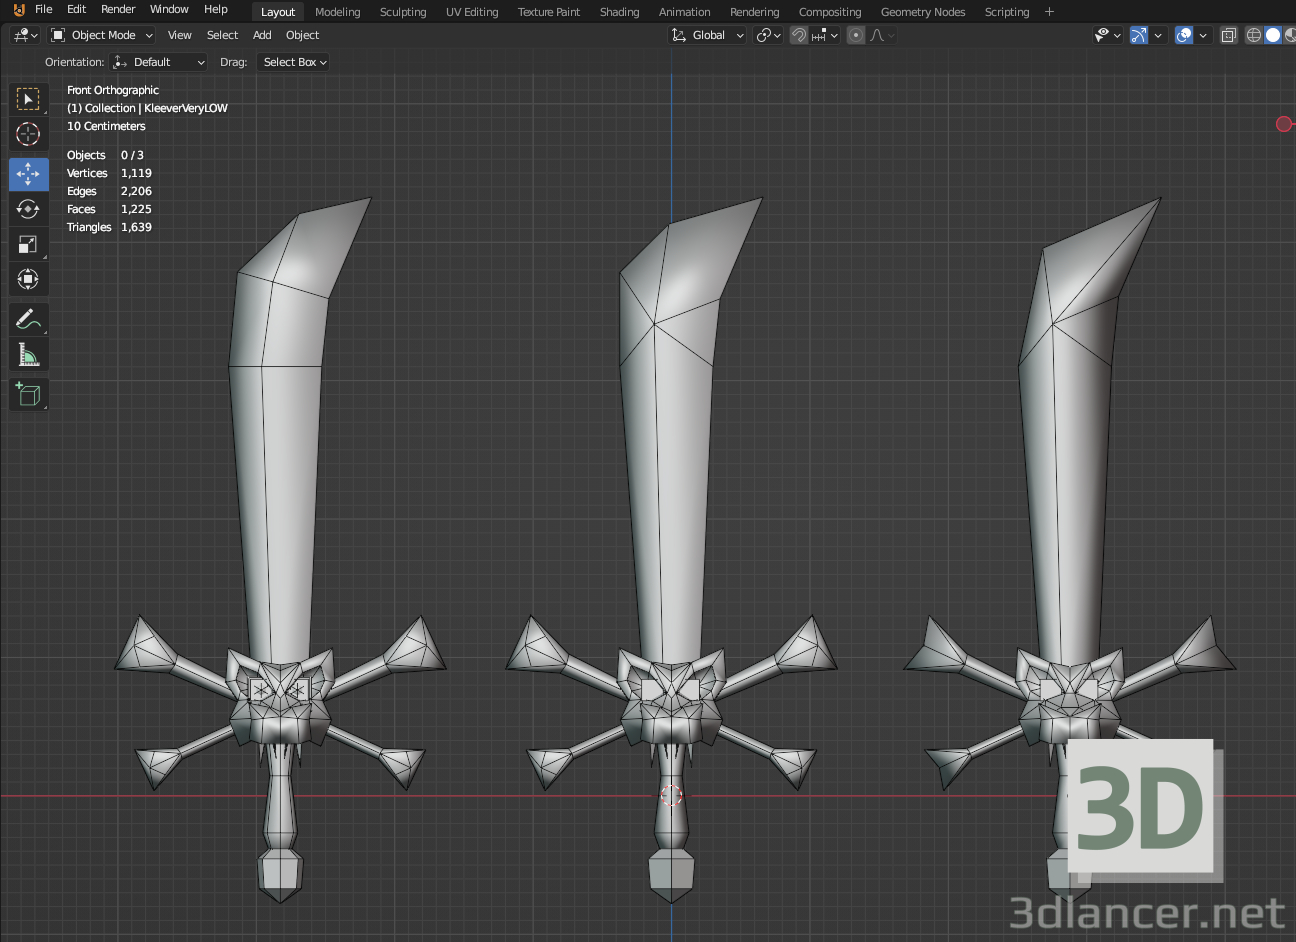Open the Object Mode dropdown
Viewport: 1296px width, 942px height.
tap(102, 35)
